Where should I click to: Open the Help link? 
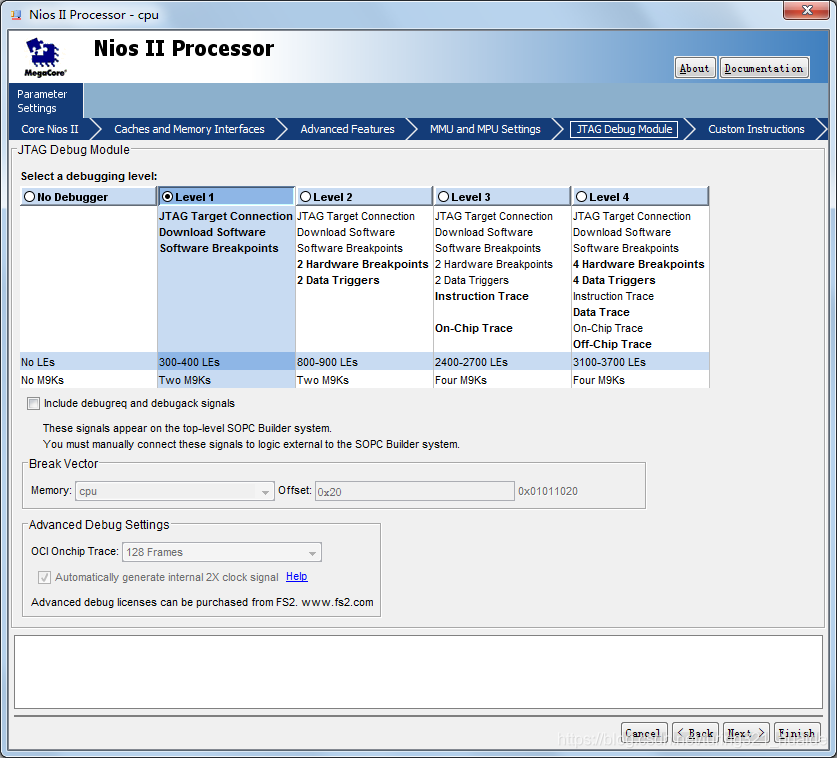[297, 577]
